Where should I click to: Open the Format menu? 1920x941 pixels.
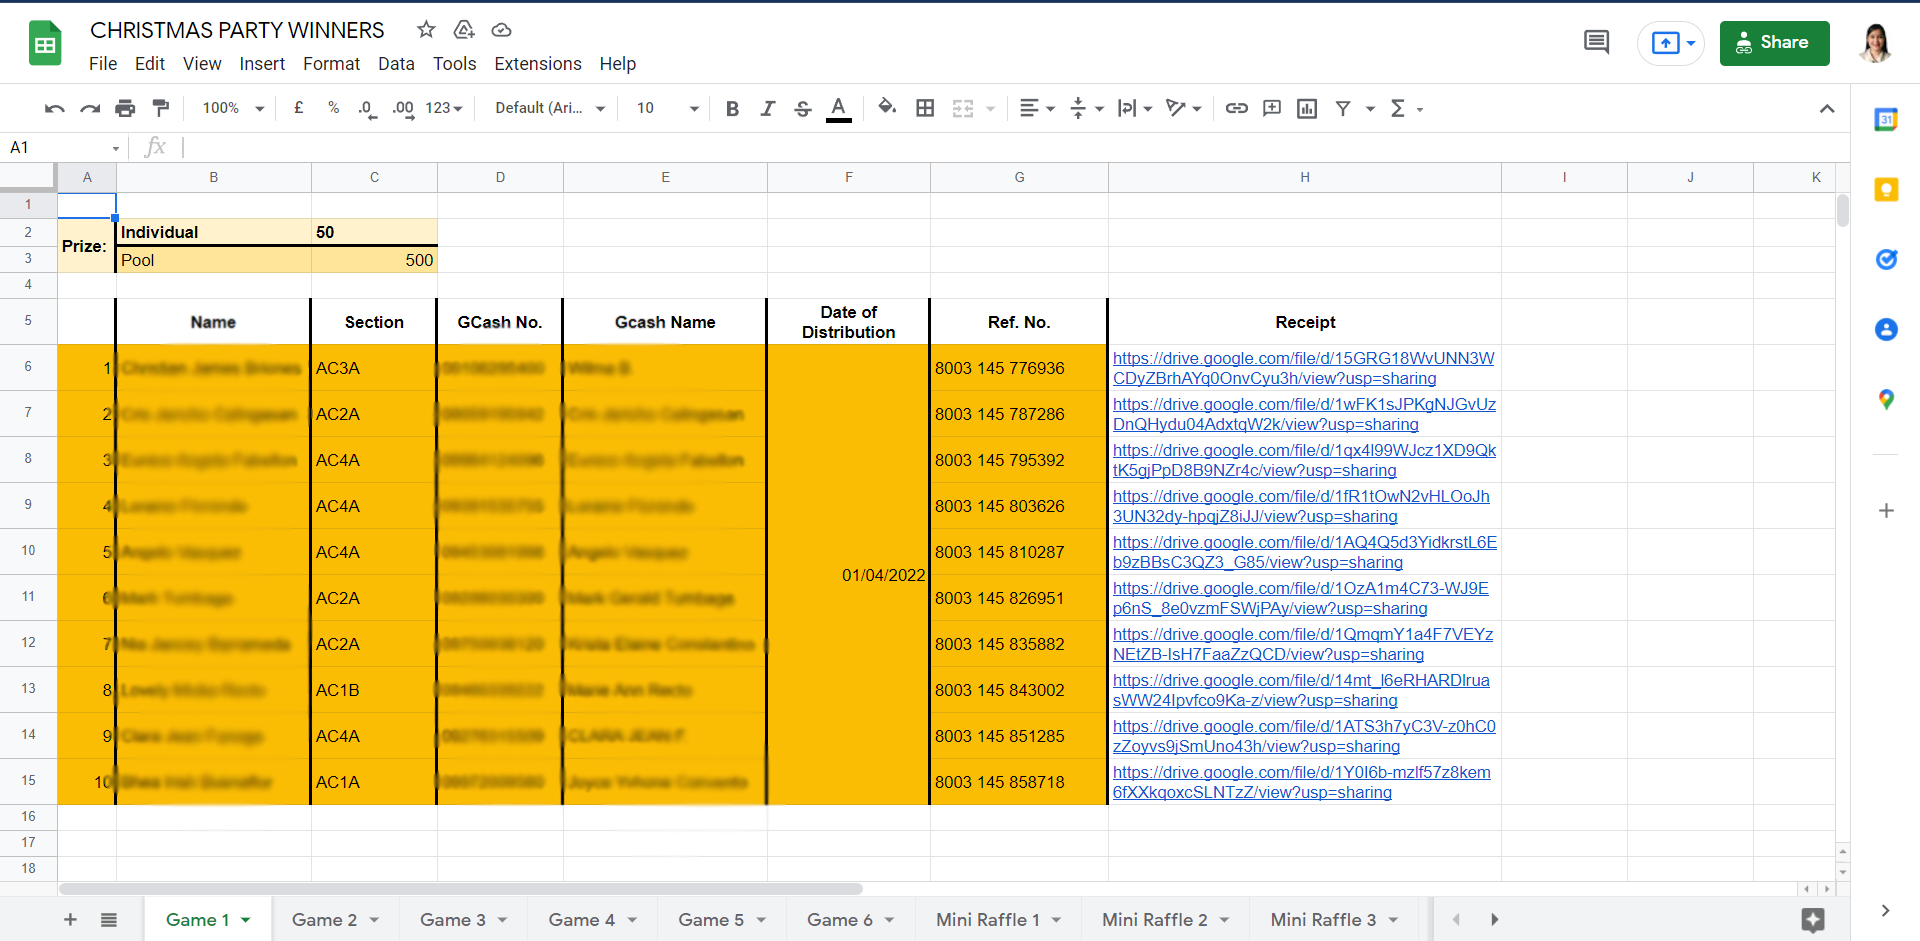pyautogui.click(x=331, y=64)
